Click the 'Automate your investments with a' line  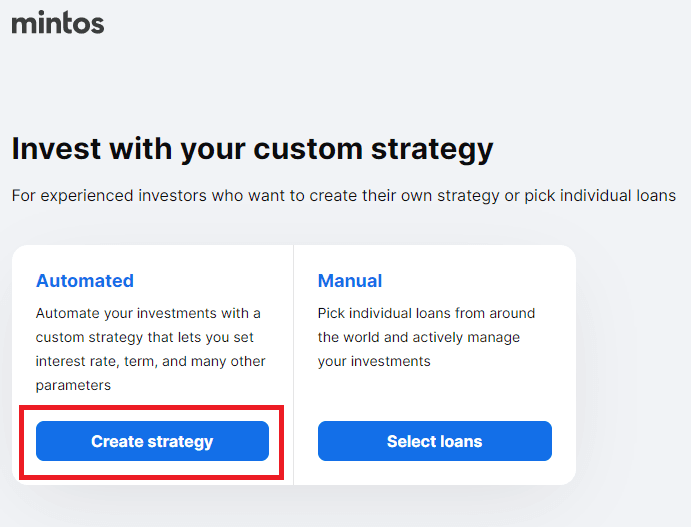pos(148,314)
